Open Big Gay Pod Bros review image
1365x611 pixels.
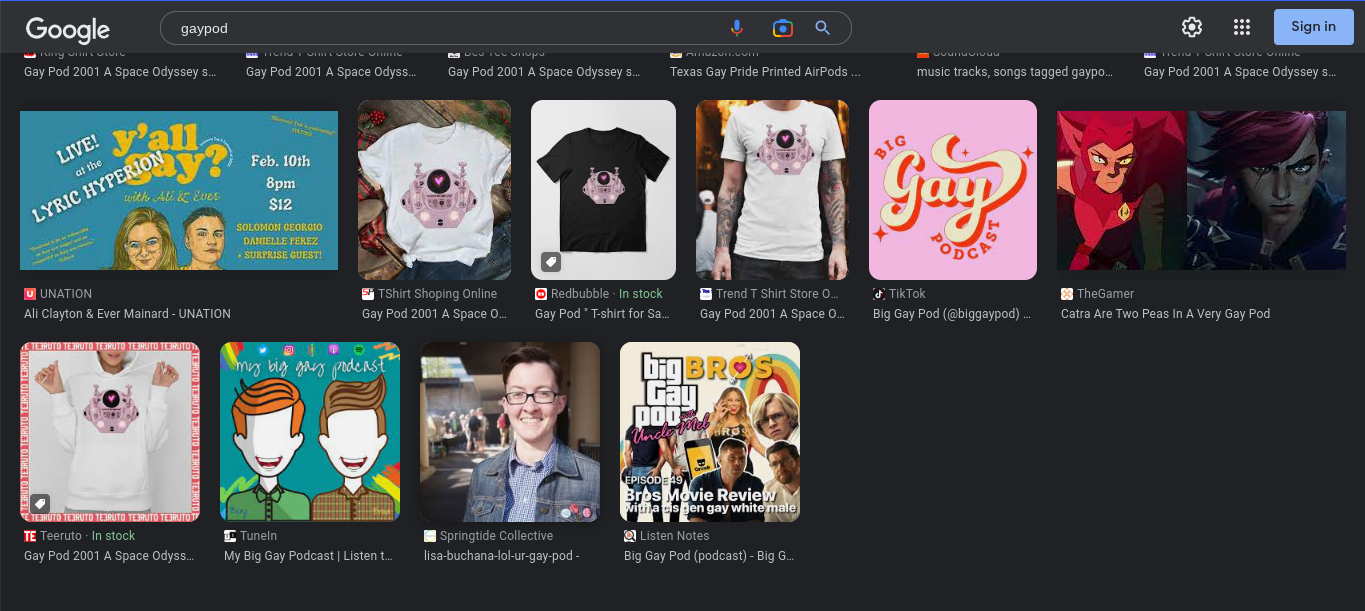(x=710, y=432)
